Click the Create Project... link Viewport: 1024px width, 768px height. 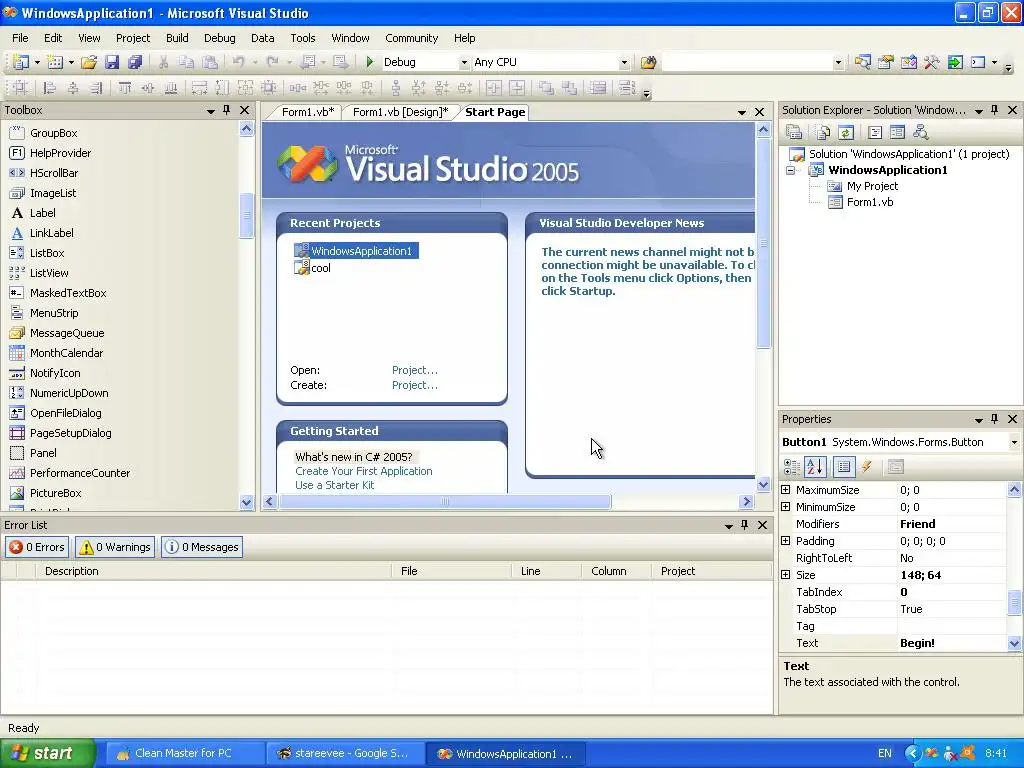[x=415, y=385]
